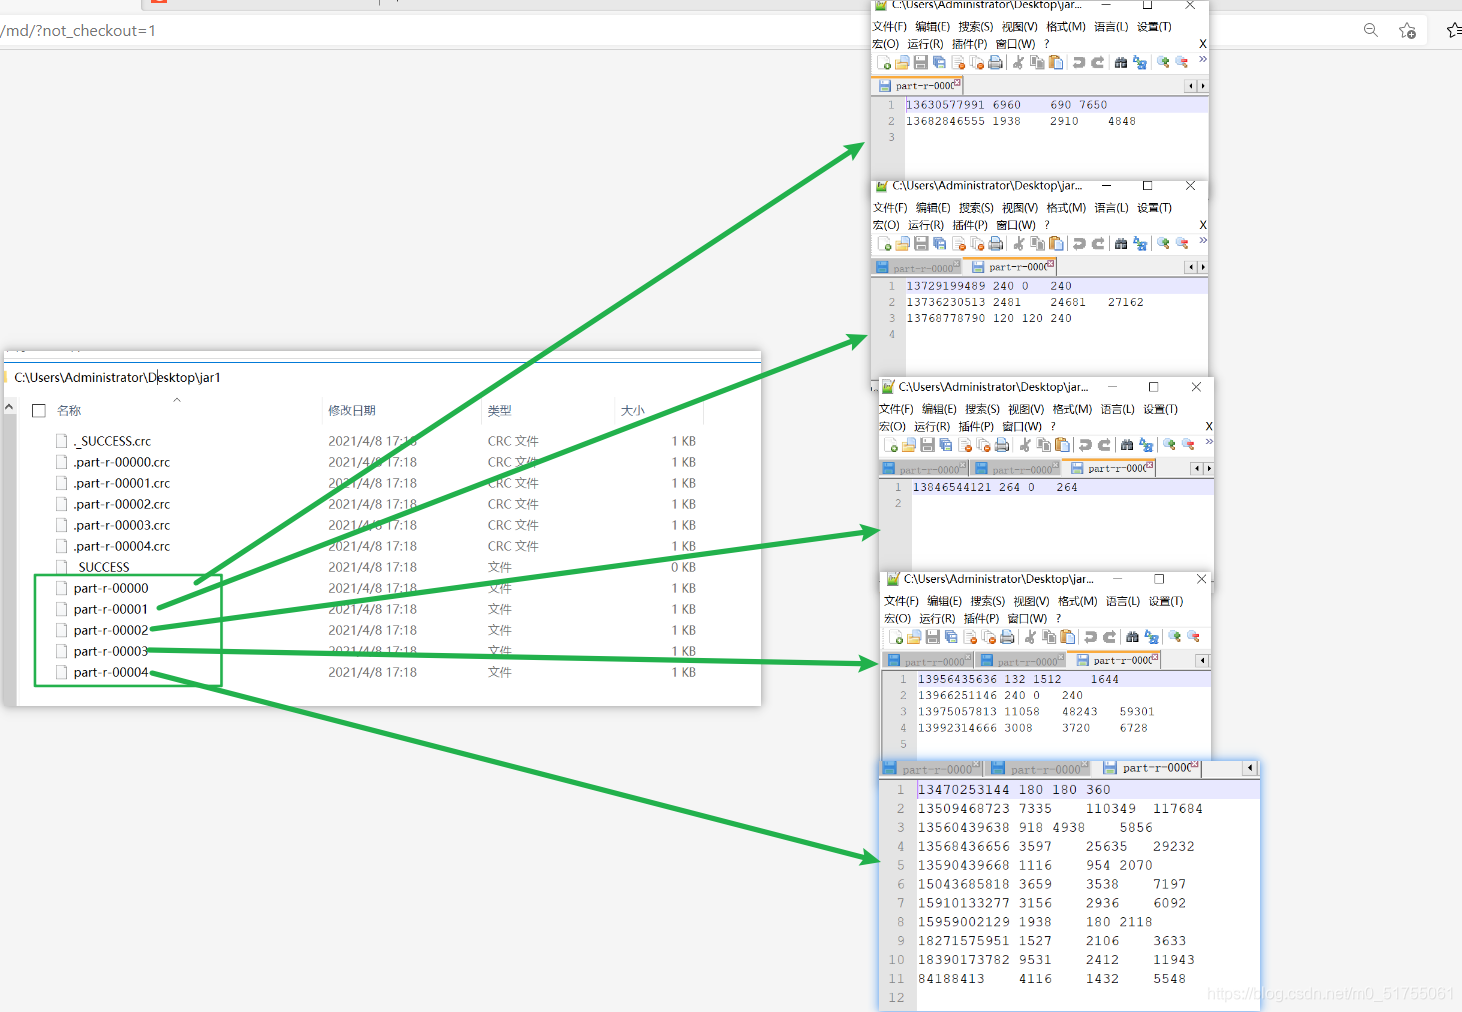Click Find binoculars icon in window showing 13846544121
Viewport: 1462px width, 1012px height.
pyautogui.click(x=1127, y=445)
